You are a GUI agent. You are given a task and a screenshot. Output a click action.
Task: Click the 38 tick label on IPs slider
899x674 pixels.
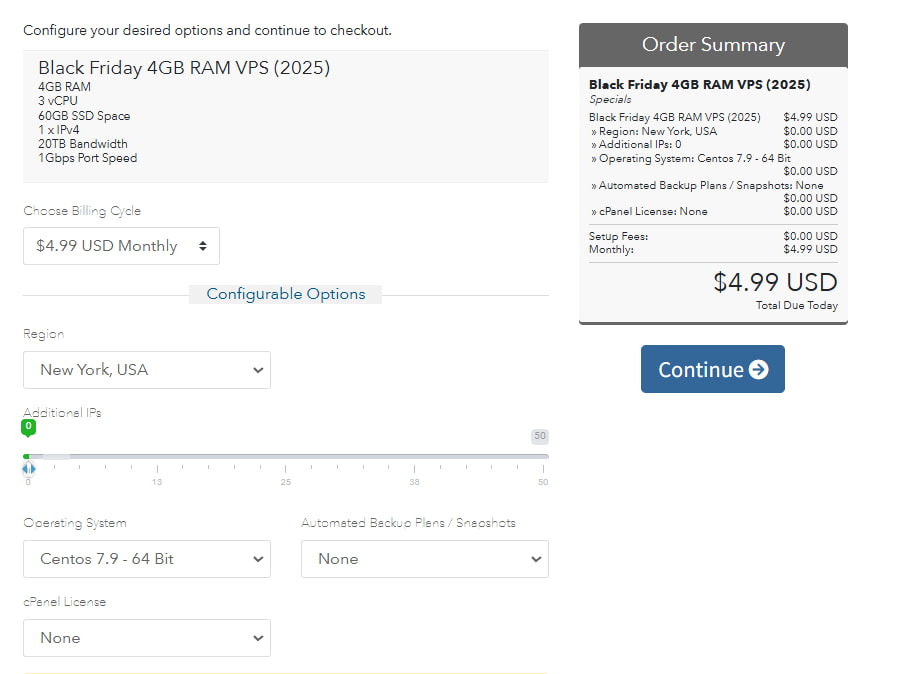click(415, 483)
